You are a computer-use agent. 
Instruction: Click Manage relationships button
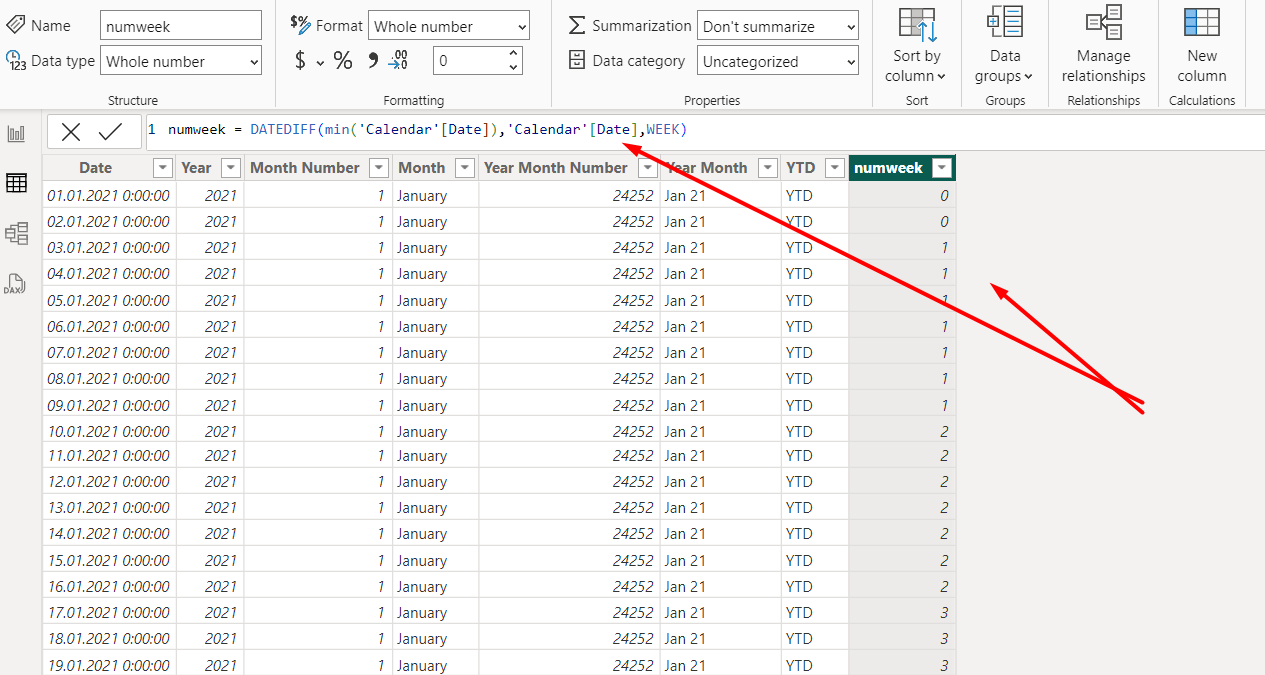click(x=1103, y=45)
